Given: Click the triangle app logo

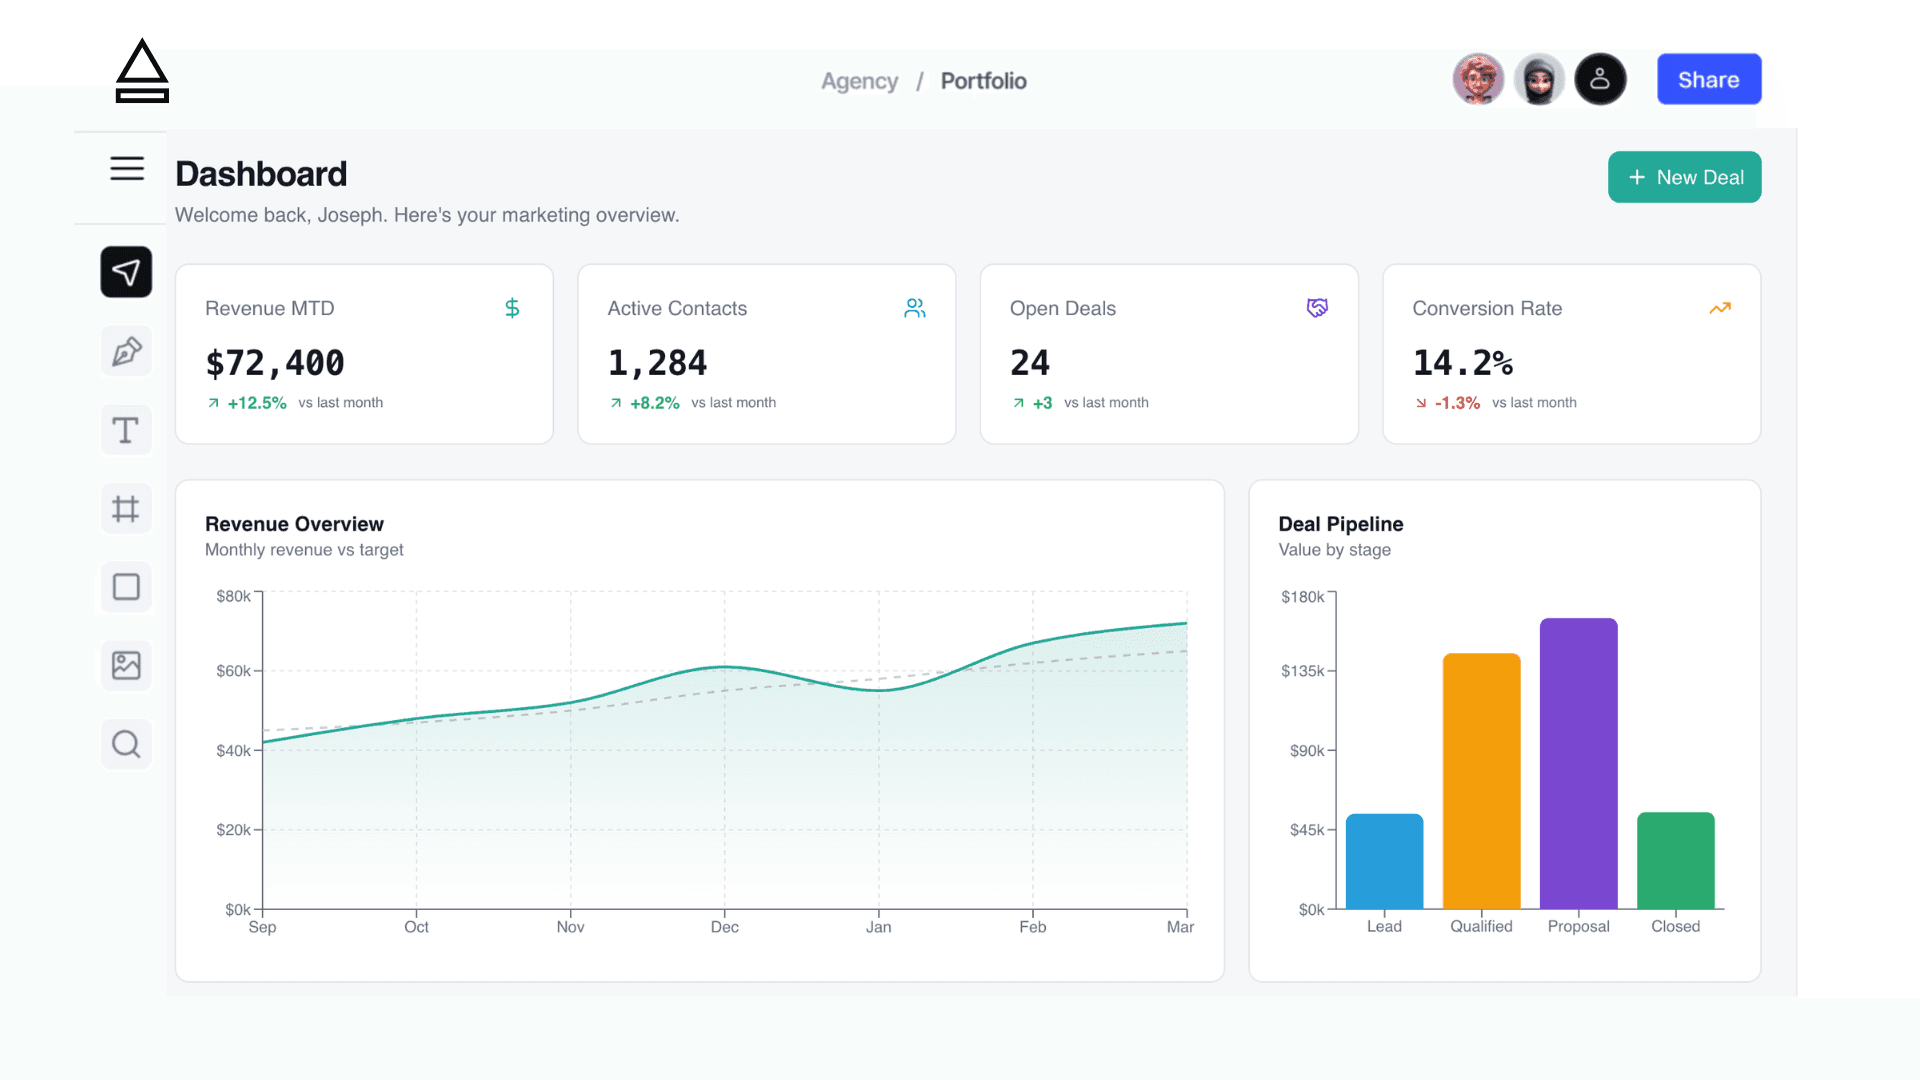Looking at the screenshot, I should [x=142, y=71].
